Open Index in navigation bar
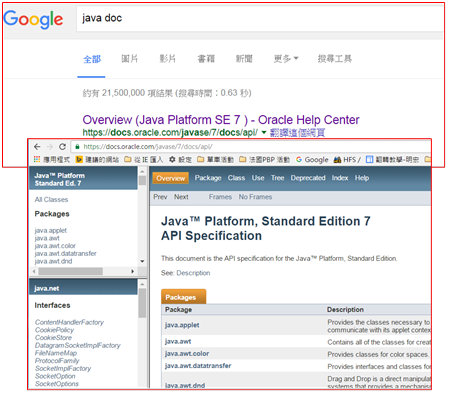 tap(340, 178)
